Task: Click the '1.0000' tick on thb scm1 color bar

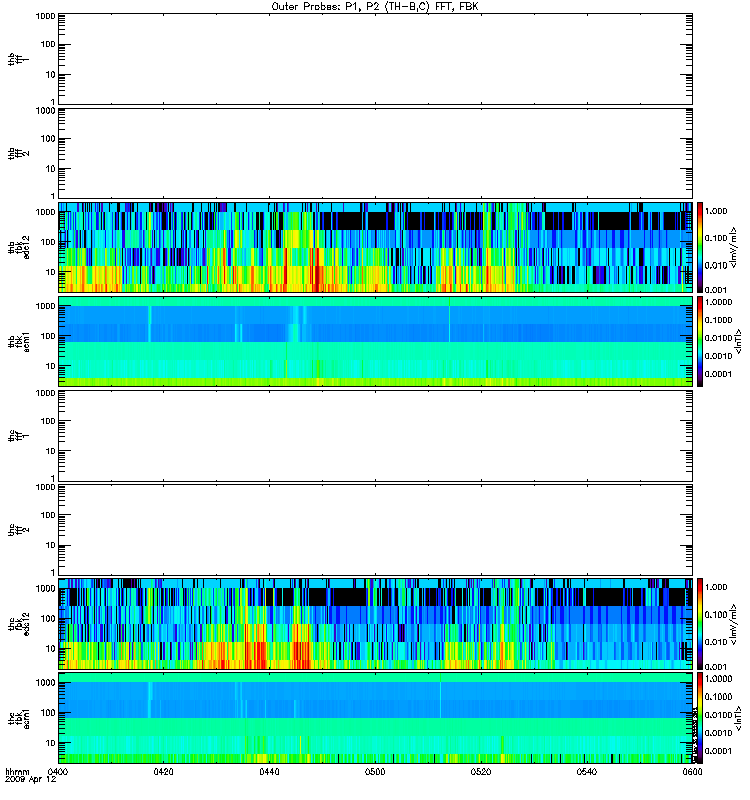Action: pos(718,302)
